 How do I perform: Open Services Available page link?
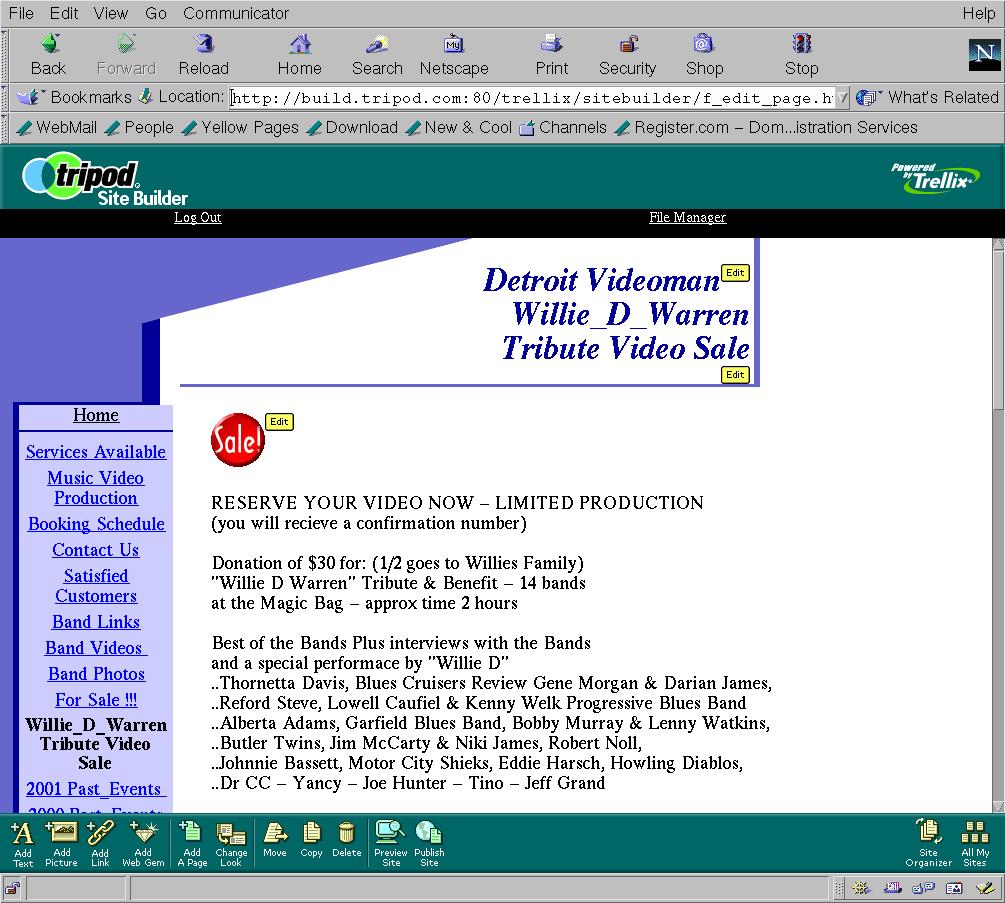point(96,452)
